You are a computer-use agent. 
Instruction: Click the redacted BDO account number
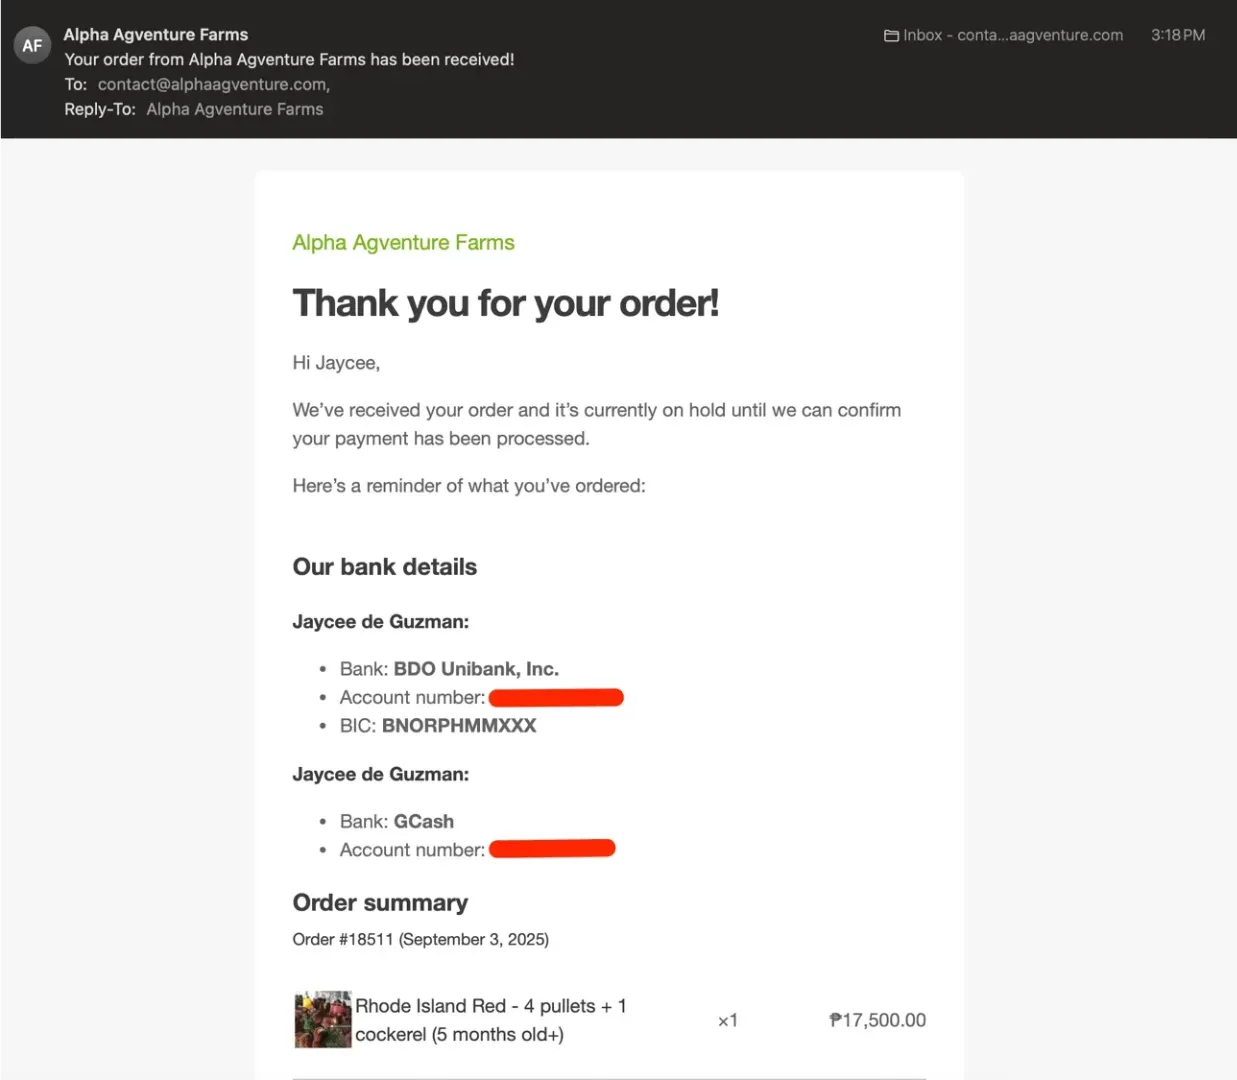[x=556, y=697]
